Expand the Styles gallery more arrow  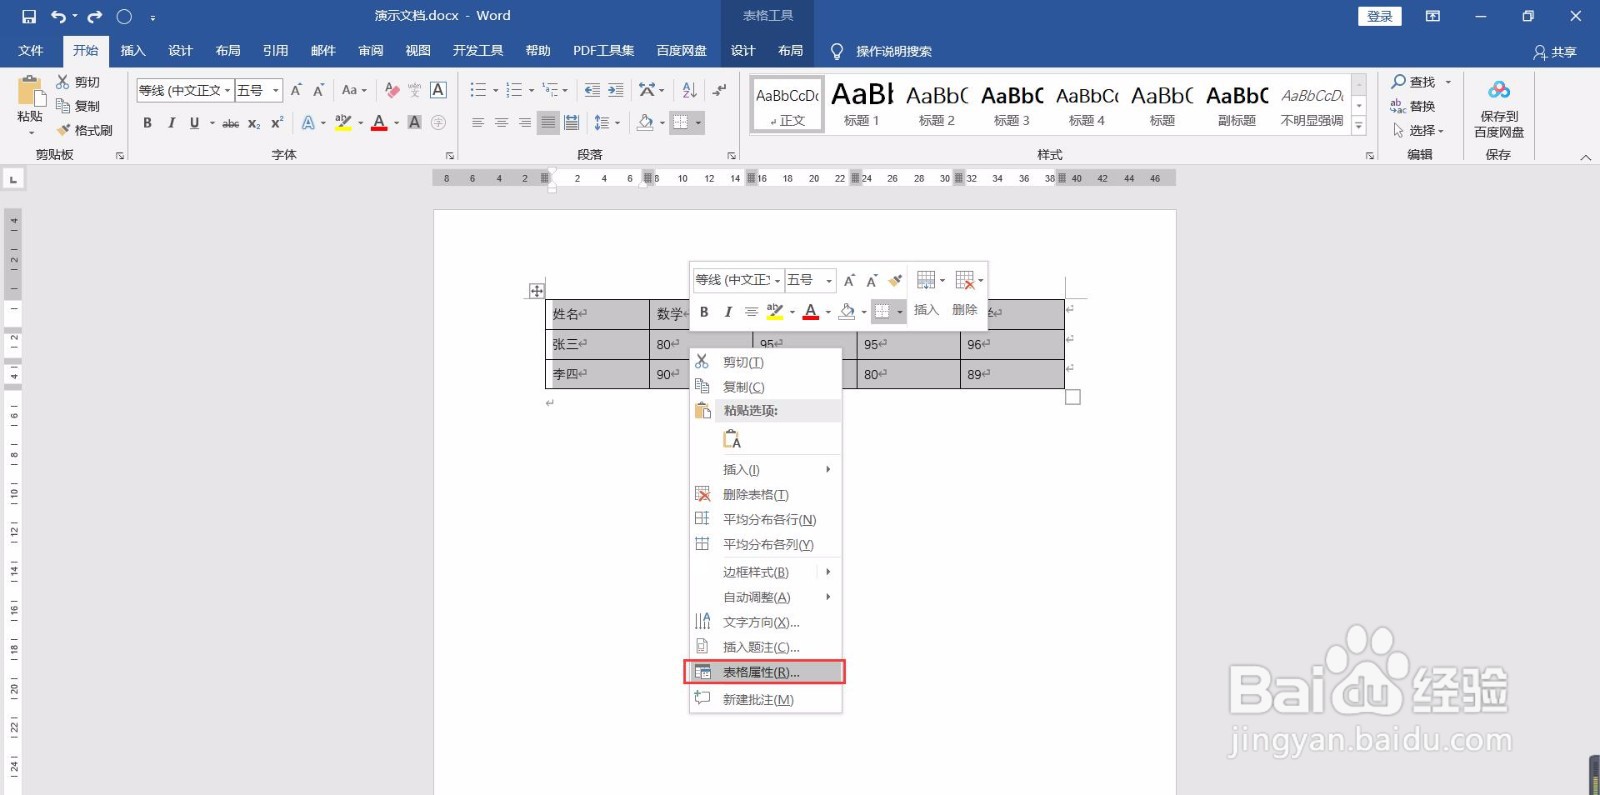click(x=1359, y=126)
